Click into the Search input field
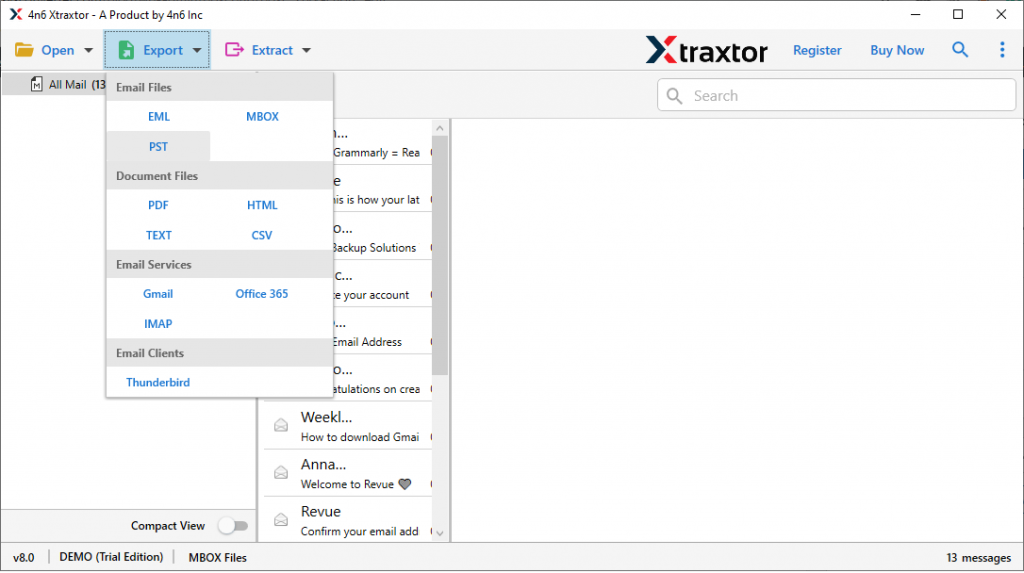1024x573 pixels. [837, 95]
